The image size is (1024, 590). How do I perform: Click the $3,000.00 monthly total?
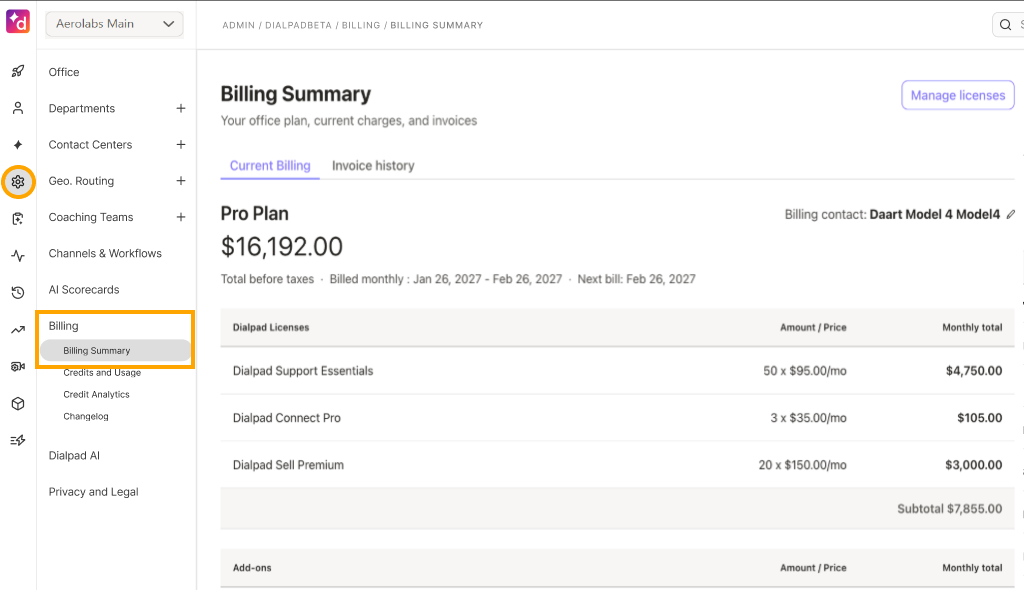(x=973, y=465)
